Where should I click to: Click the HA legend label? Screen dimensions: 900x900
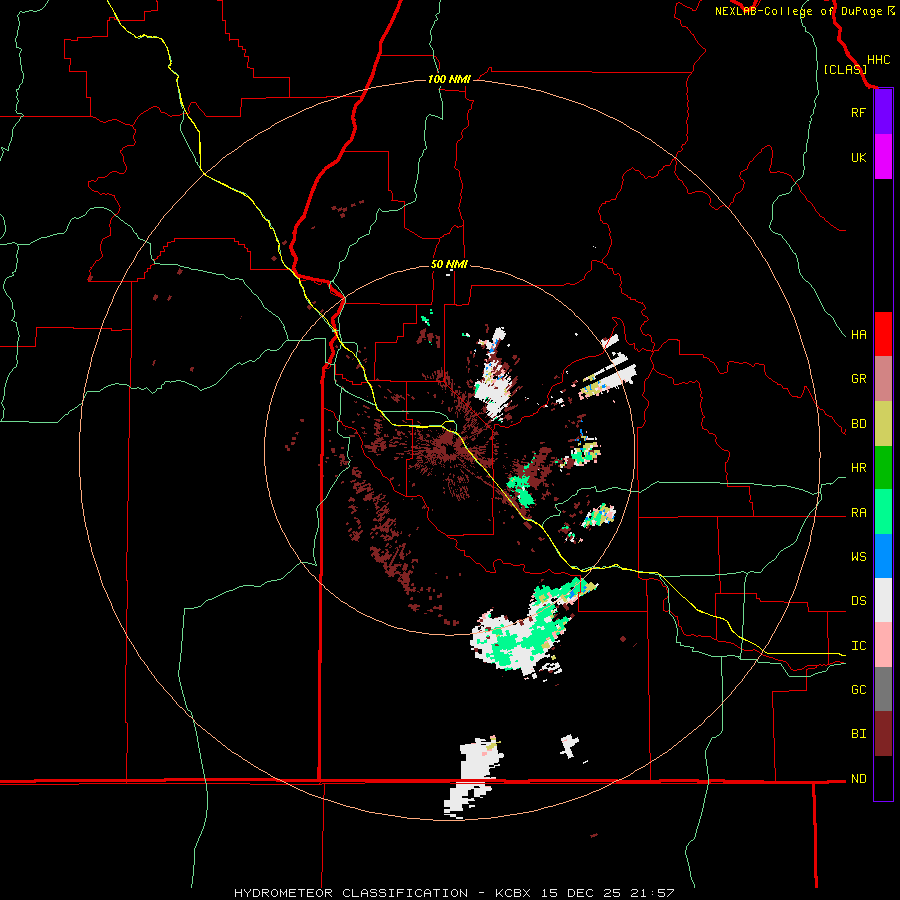coord(858,335)
